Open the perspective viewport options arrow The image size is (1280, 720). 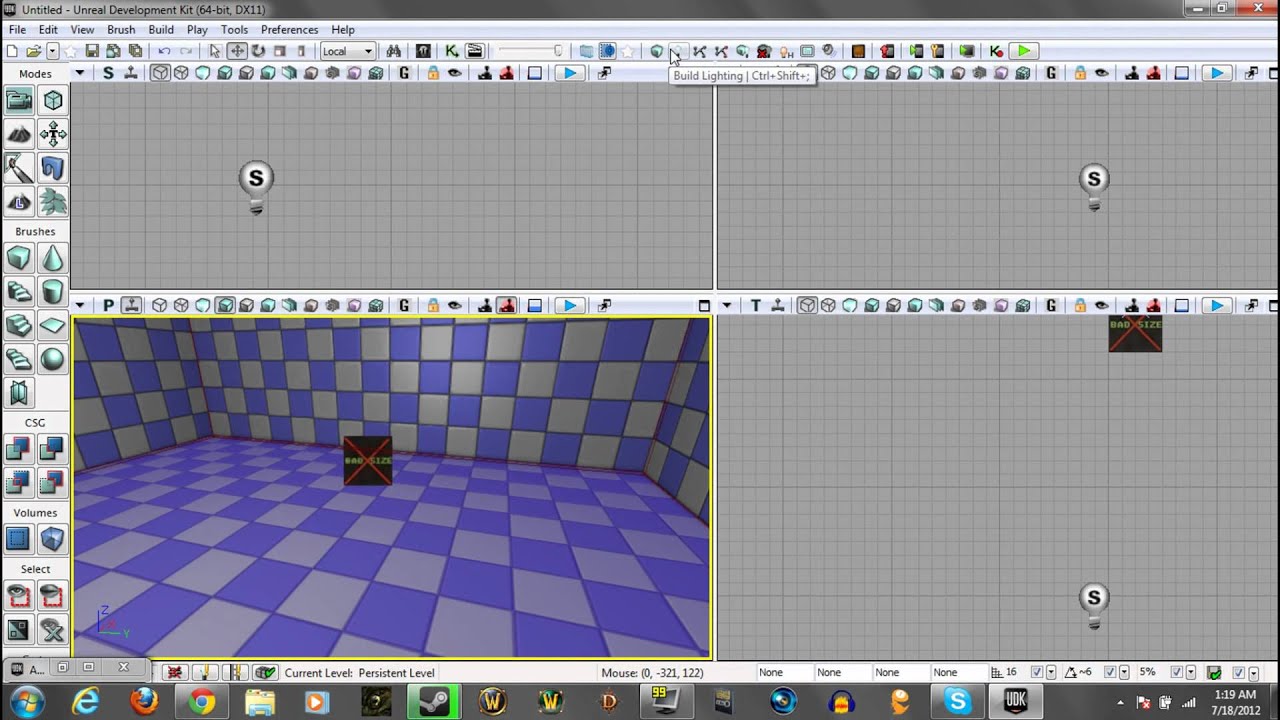click(81, 306)
